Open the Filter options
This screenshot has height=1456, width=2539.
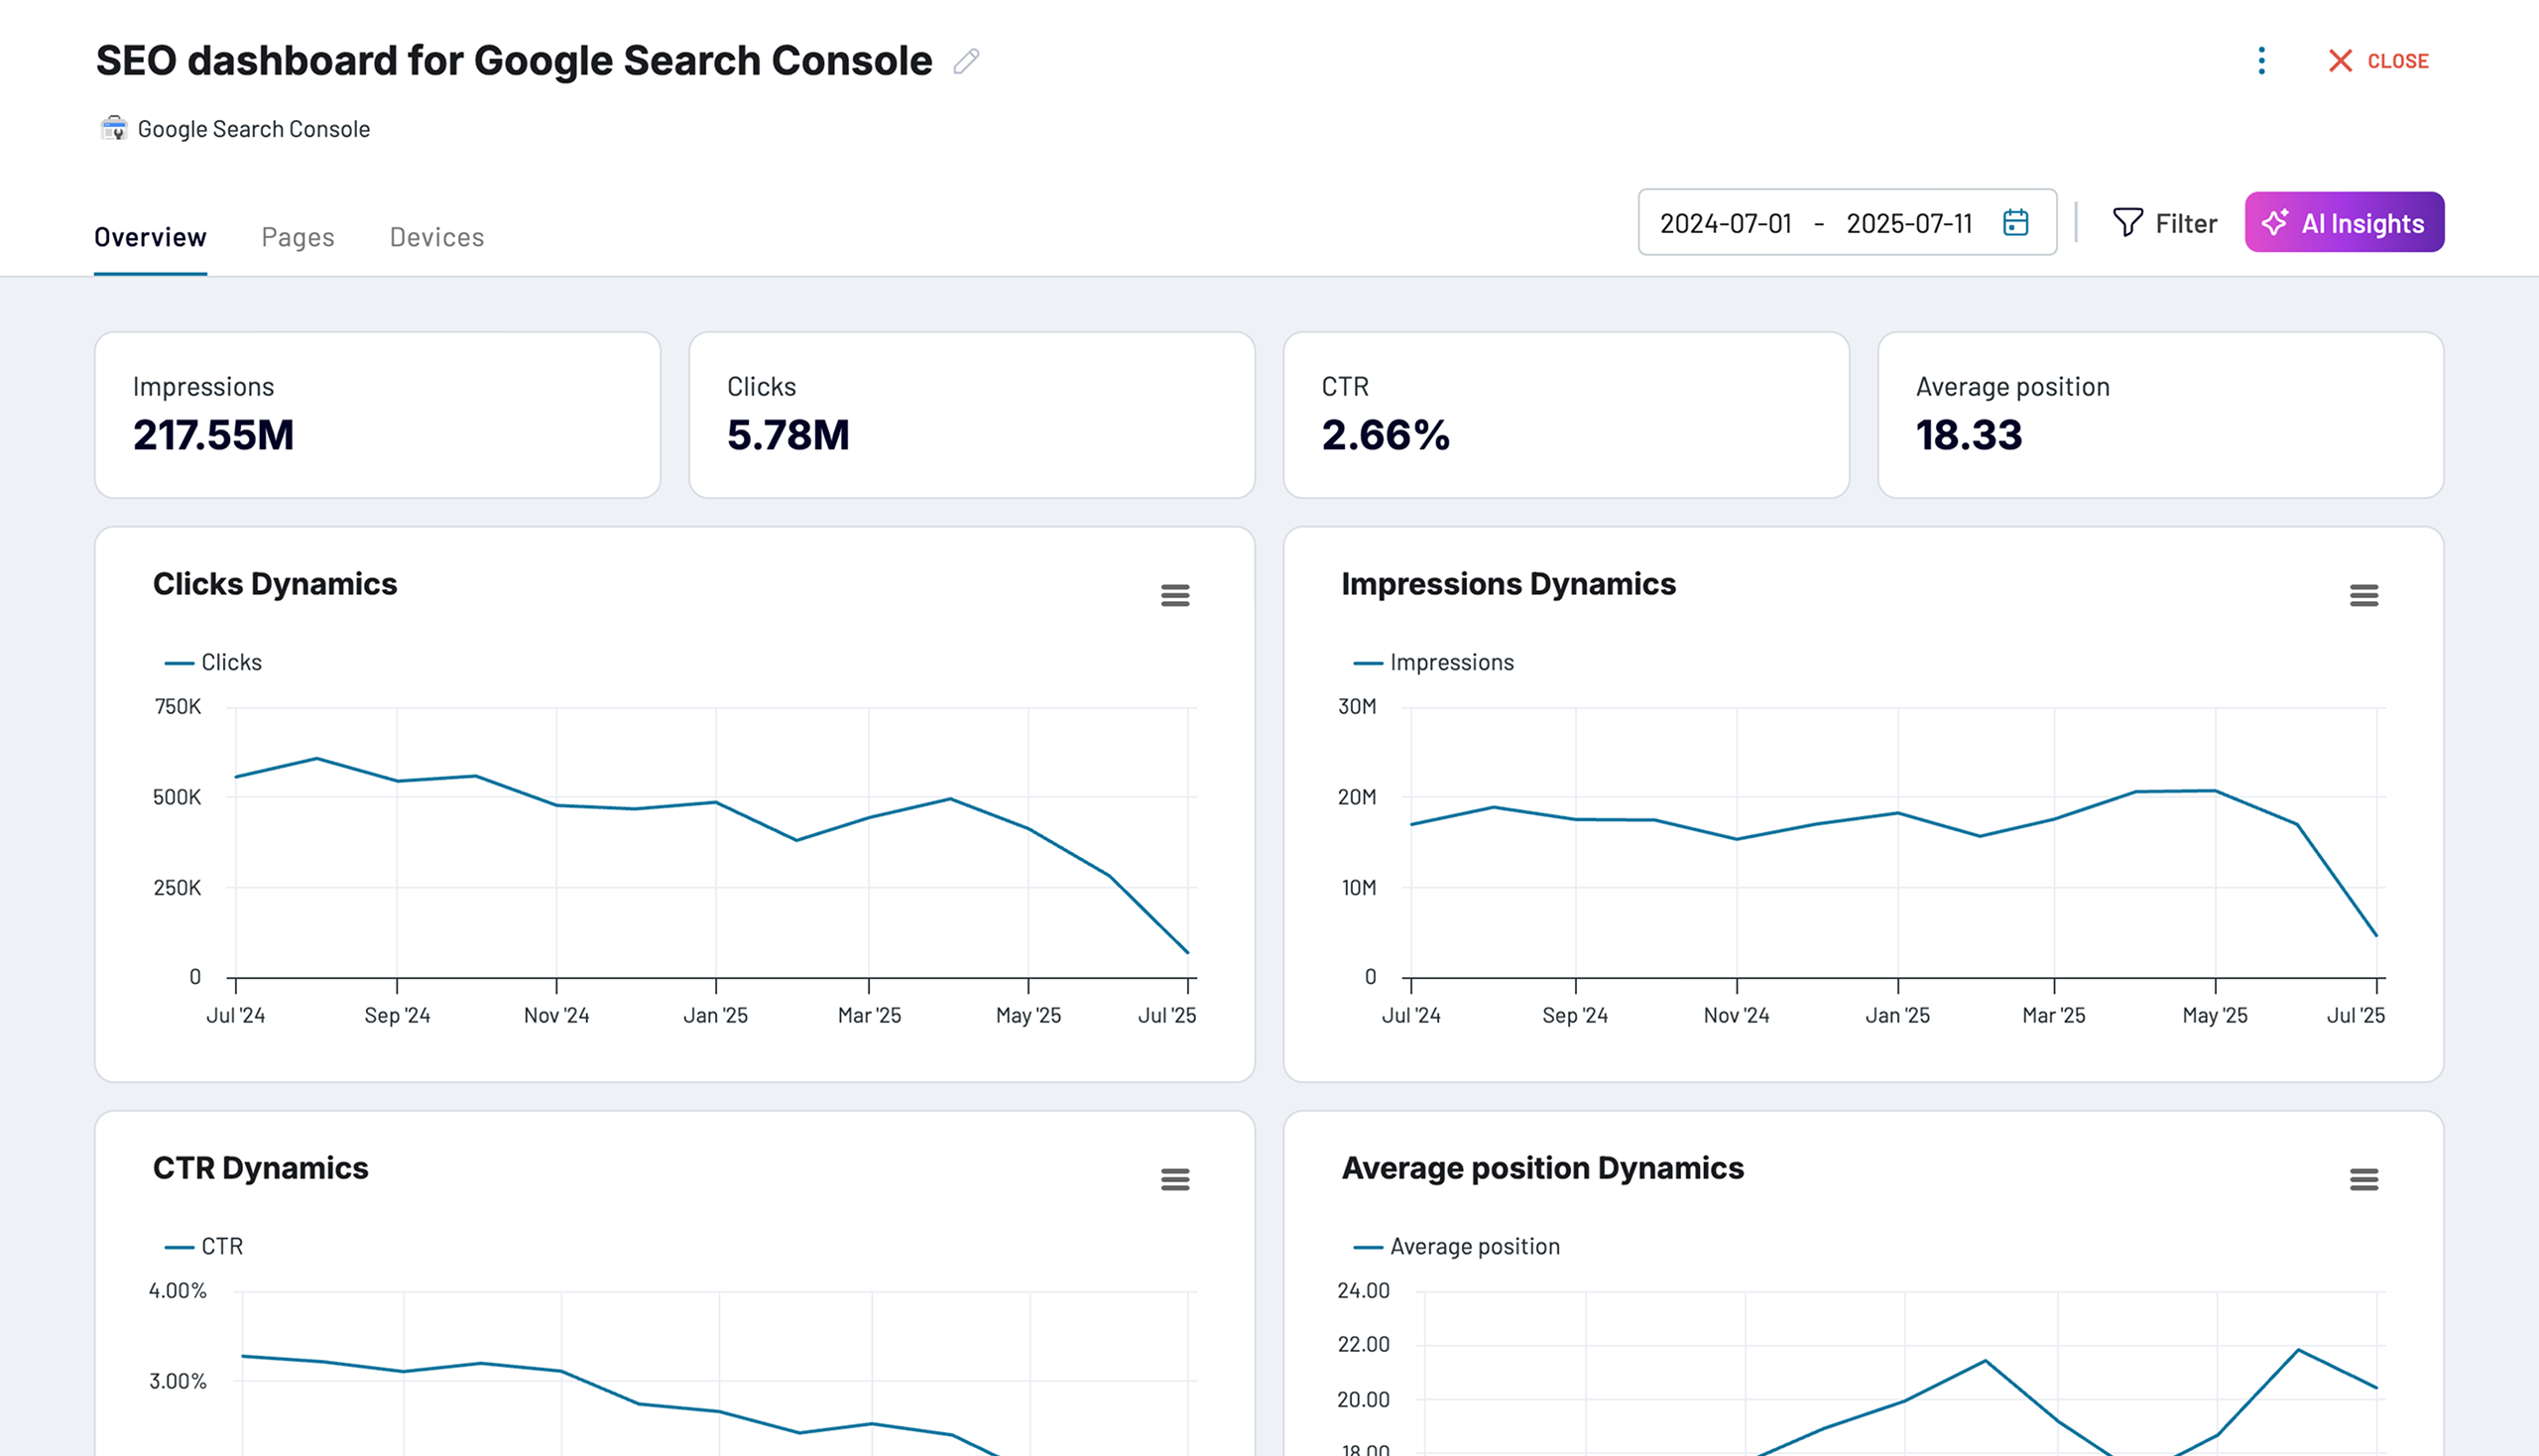coord(2164,223)
